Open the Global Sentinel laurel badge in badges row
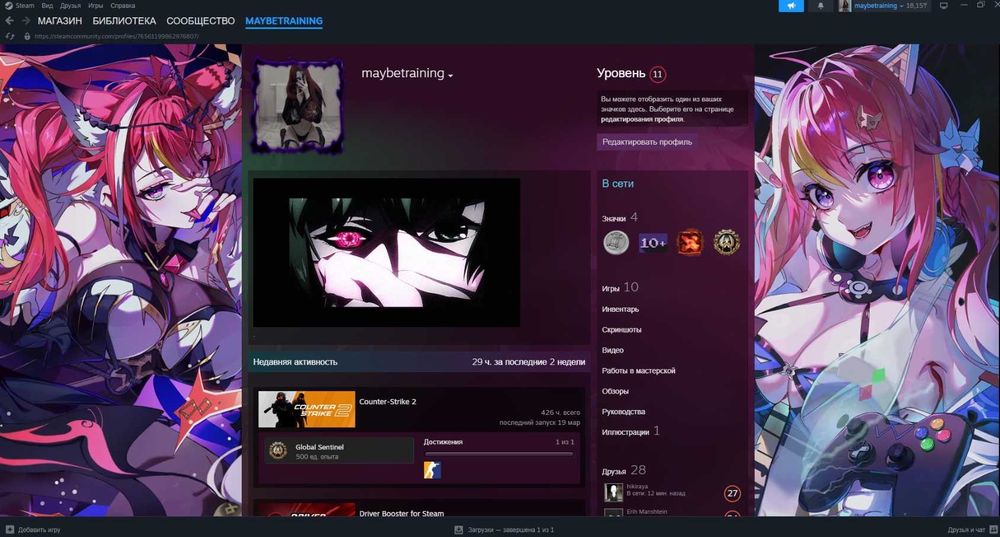 click(726, 242)
